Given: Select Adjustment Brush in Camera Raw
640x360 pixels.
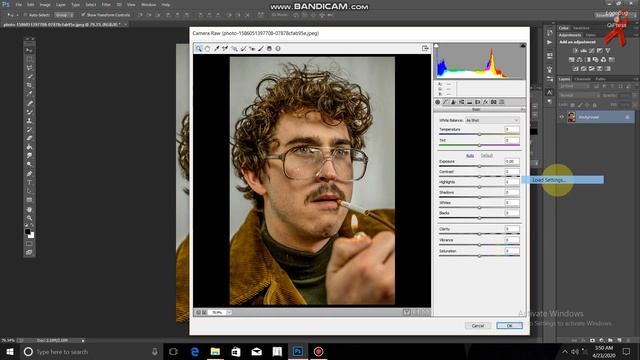Looking at the screenshot, I should click(261, 49).
